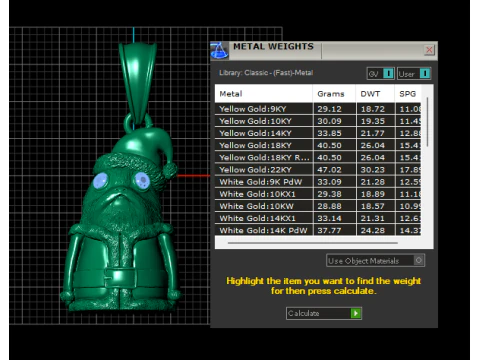Viewport: 480px width, 360px height.
Task: Select the Yellow Gold:18KY row
Action: click(x=318, y=145)
